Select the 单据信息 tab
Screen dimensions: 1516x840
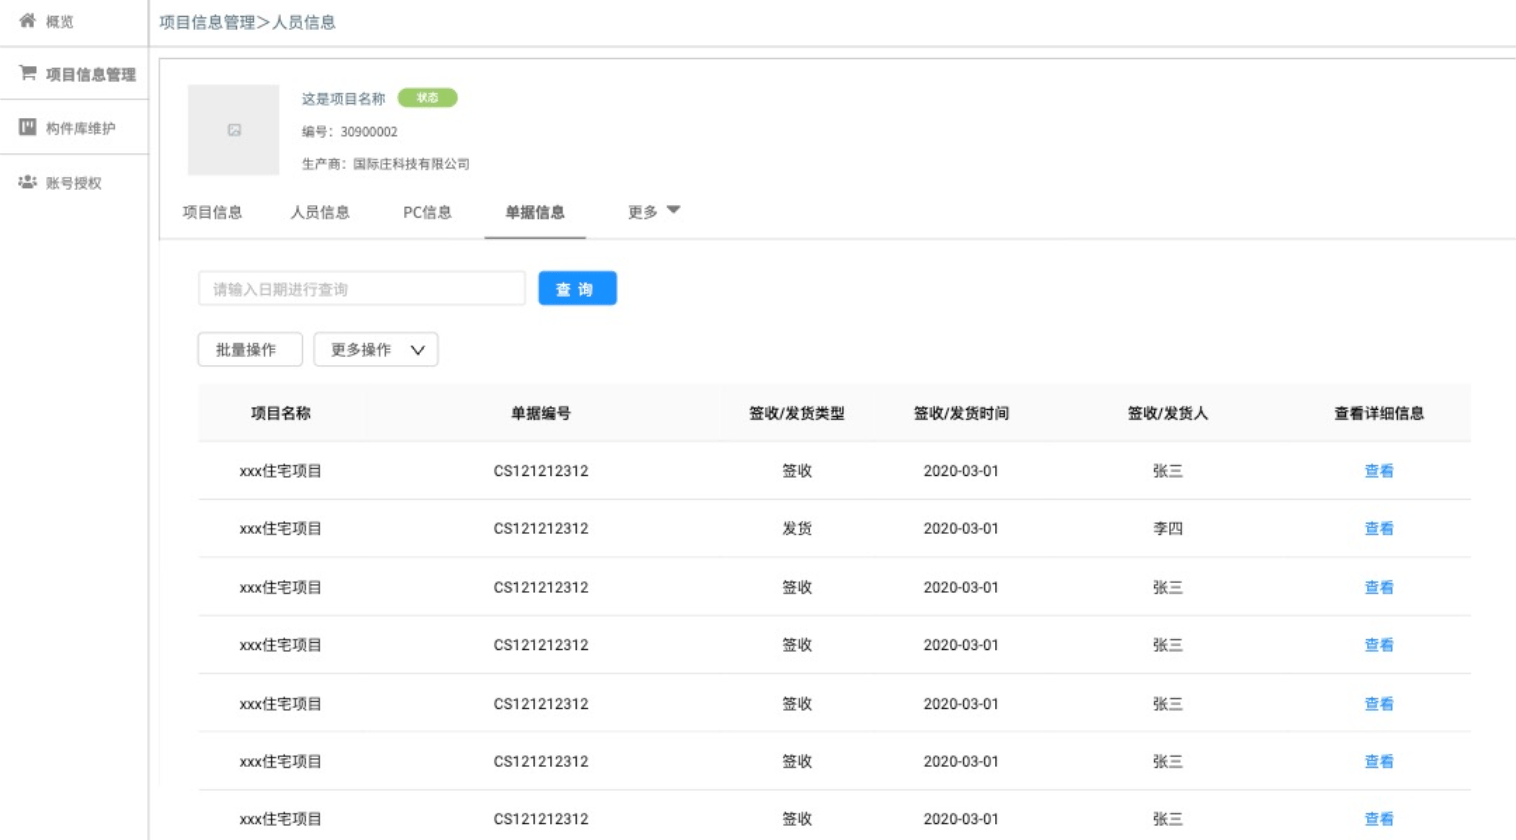(x=535, y=212)
